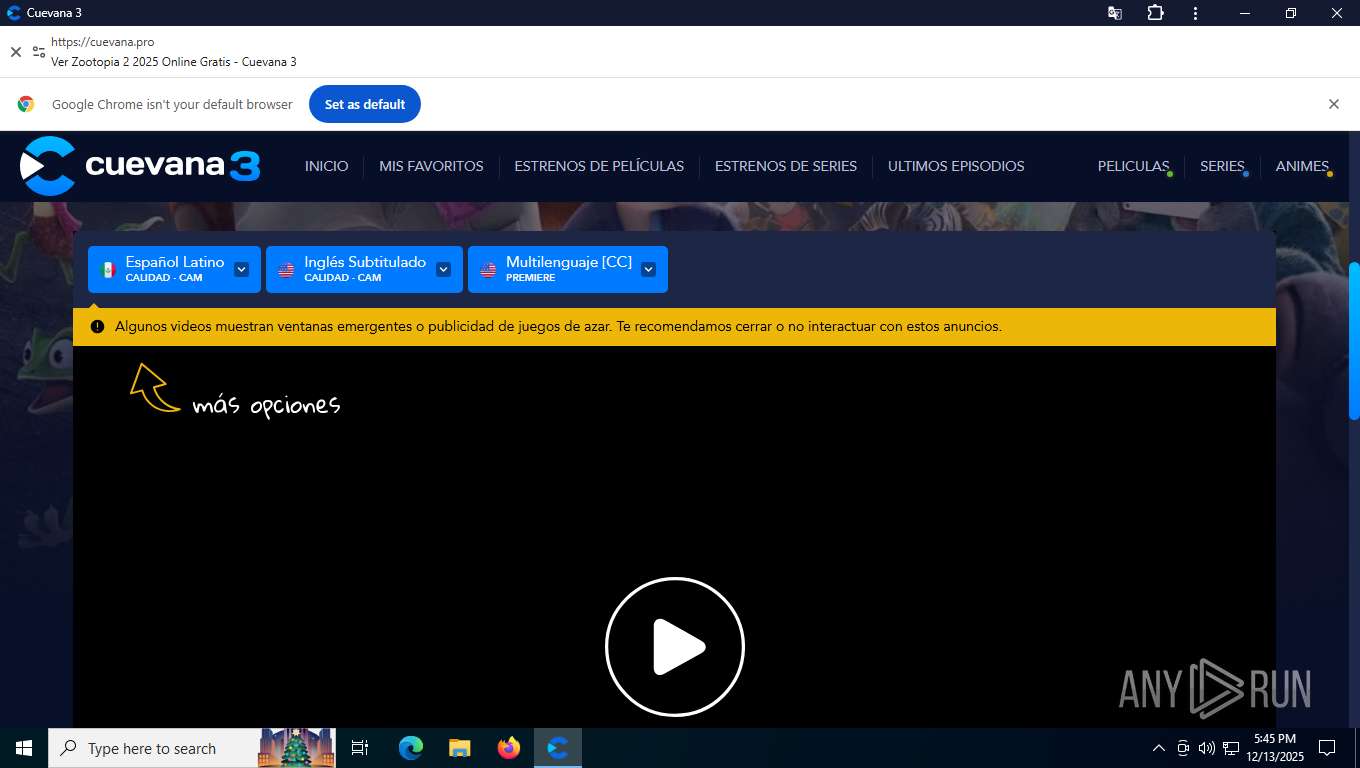Expand the Inglés Subtitulado dropdown arrow
1360x768 pixels.
(443, 269)
